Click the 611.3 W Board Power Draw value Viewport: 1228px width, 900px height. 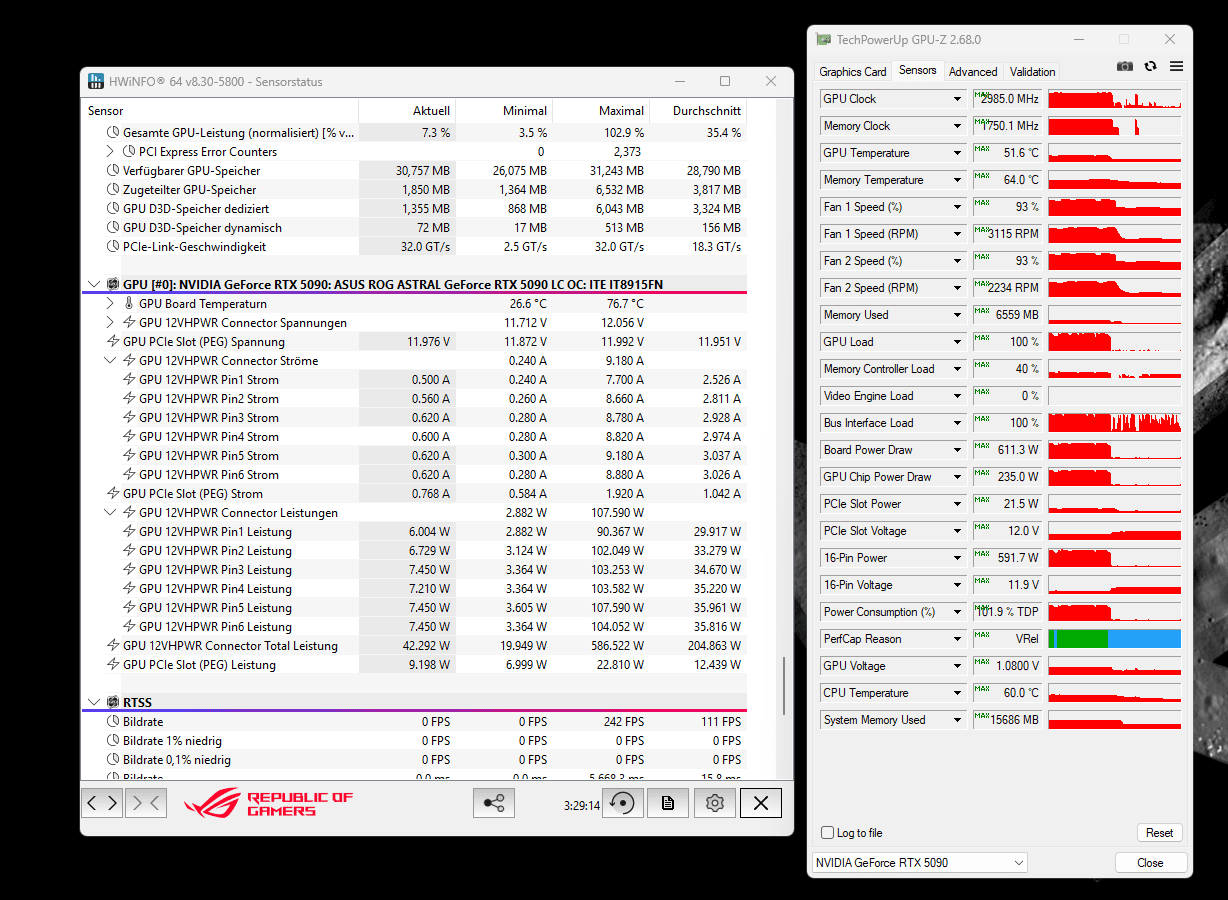(x=1007, y=450)
